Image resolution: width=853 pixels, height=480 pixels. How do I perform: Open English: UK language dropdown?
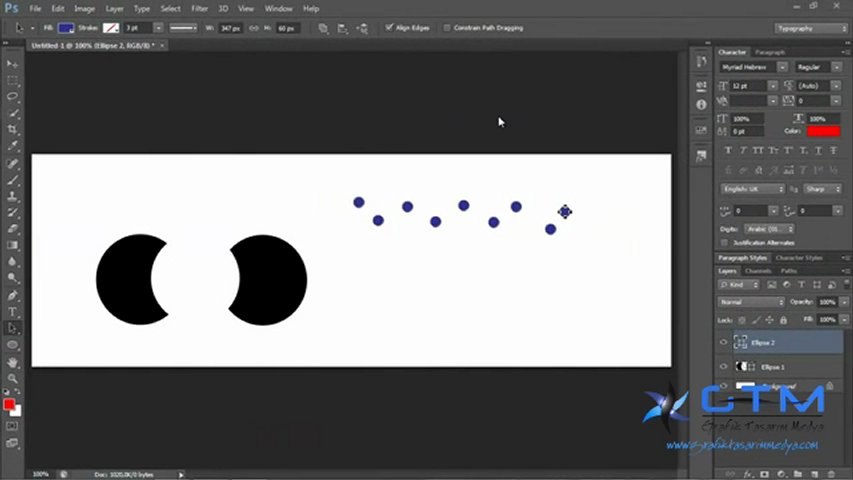753,189
